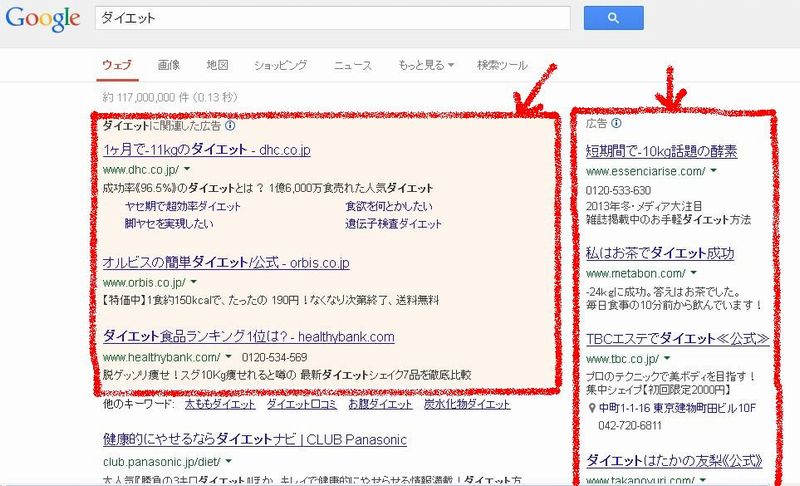Open the ショッピング tab

tap(281, 65)
